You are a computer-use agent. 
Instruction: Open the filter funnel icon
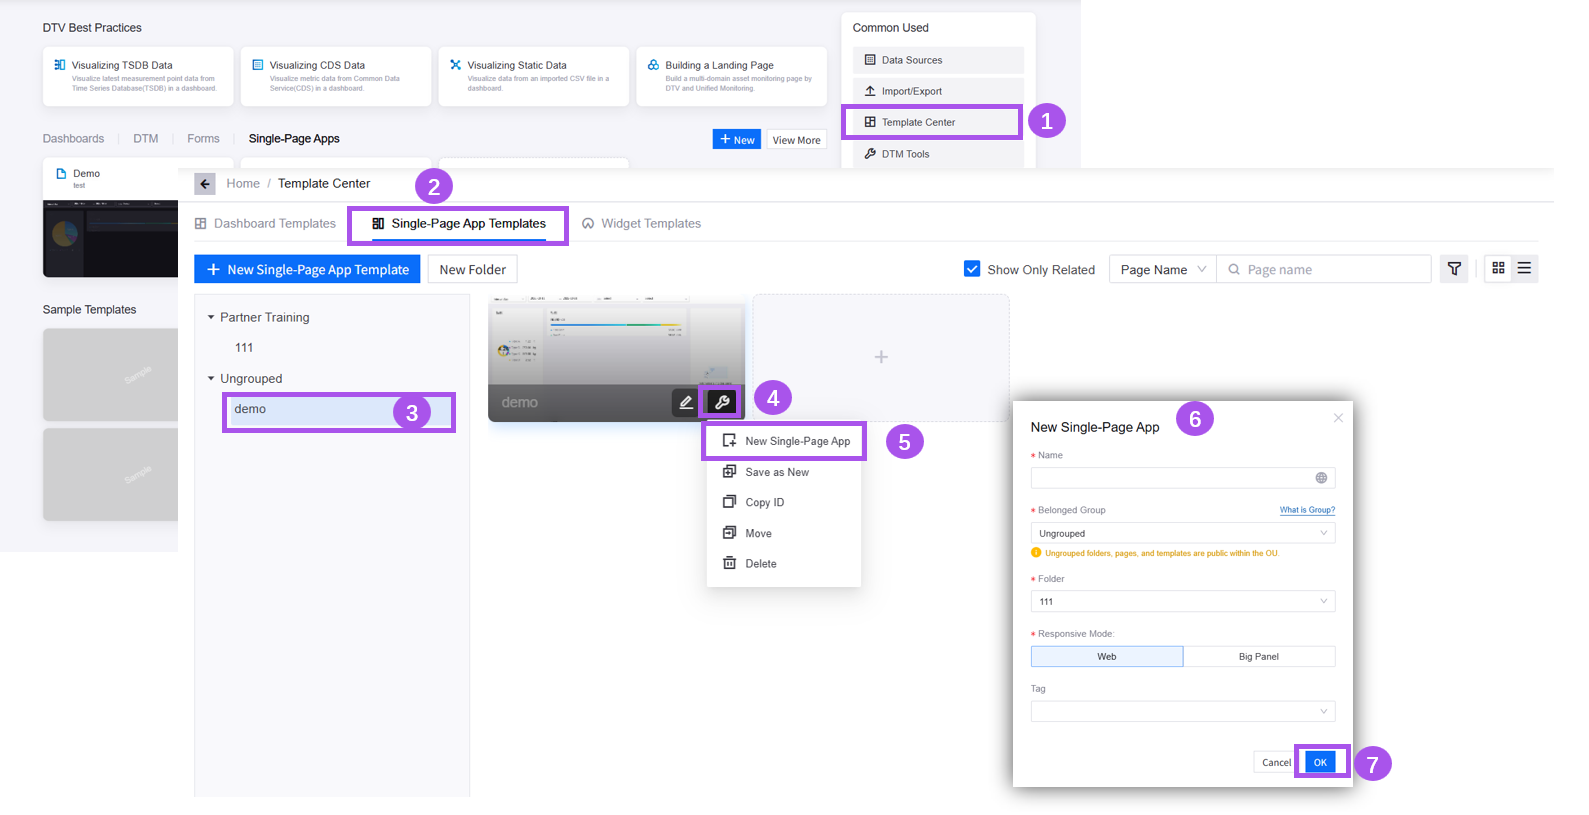(x=1454, y=269)
